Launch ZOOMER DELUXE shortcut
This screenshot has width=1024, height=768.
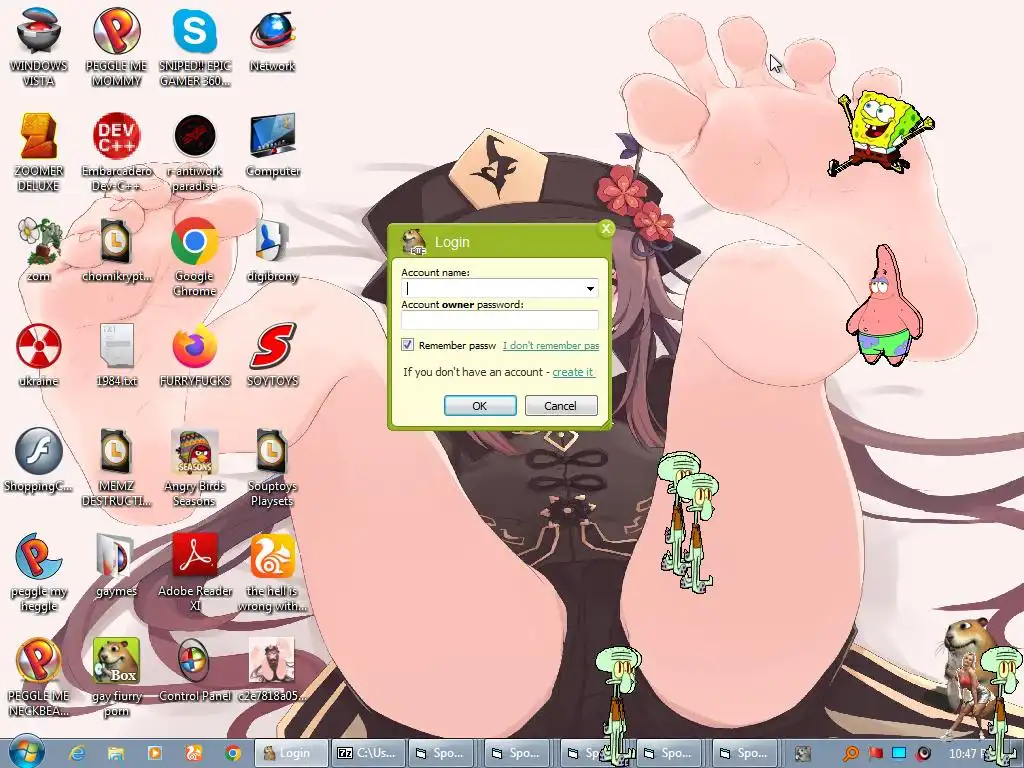point(39,152)
